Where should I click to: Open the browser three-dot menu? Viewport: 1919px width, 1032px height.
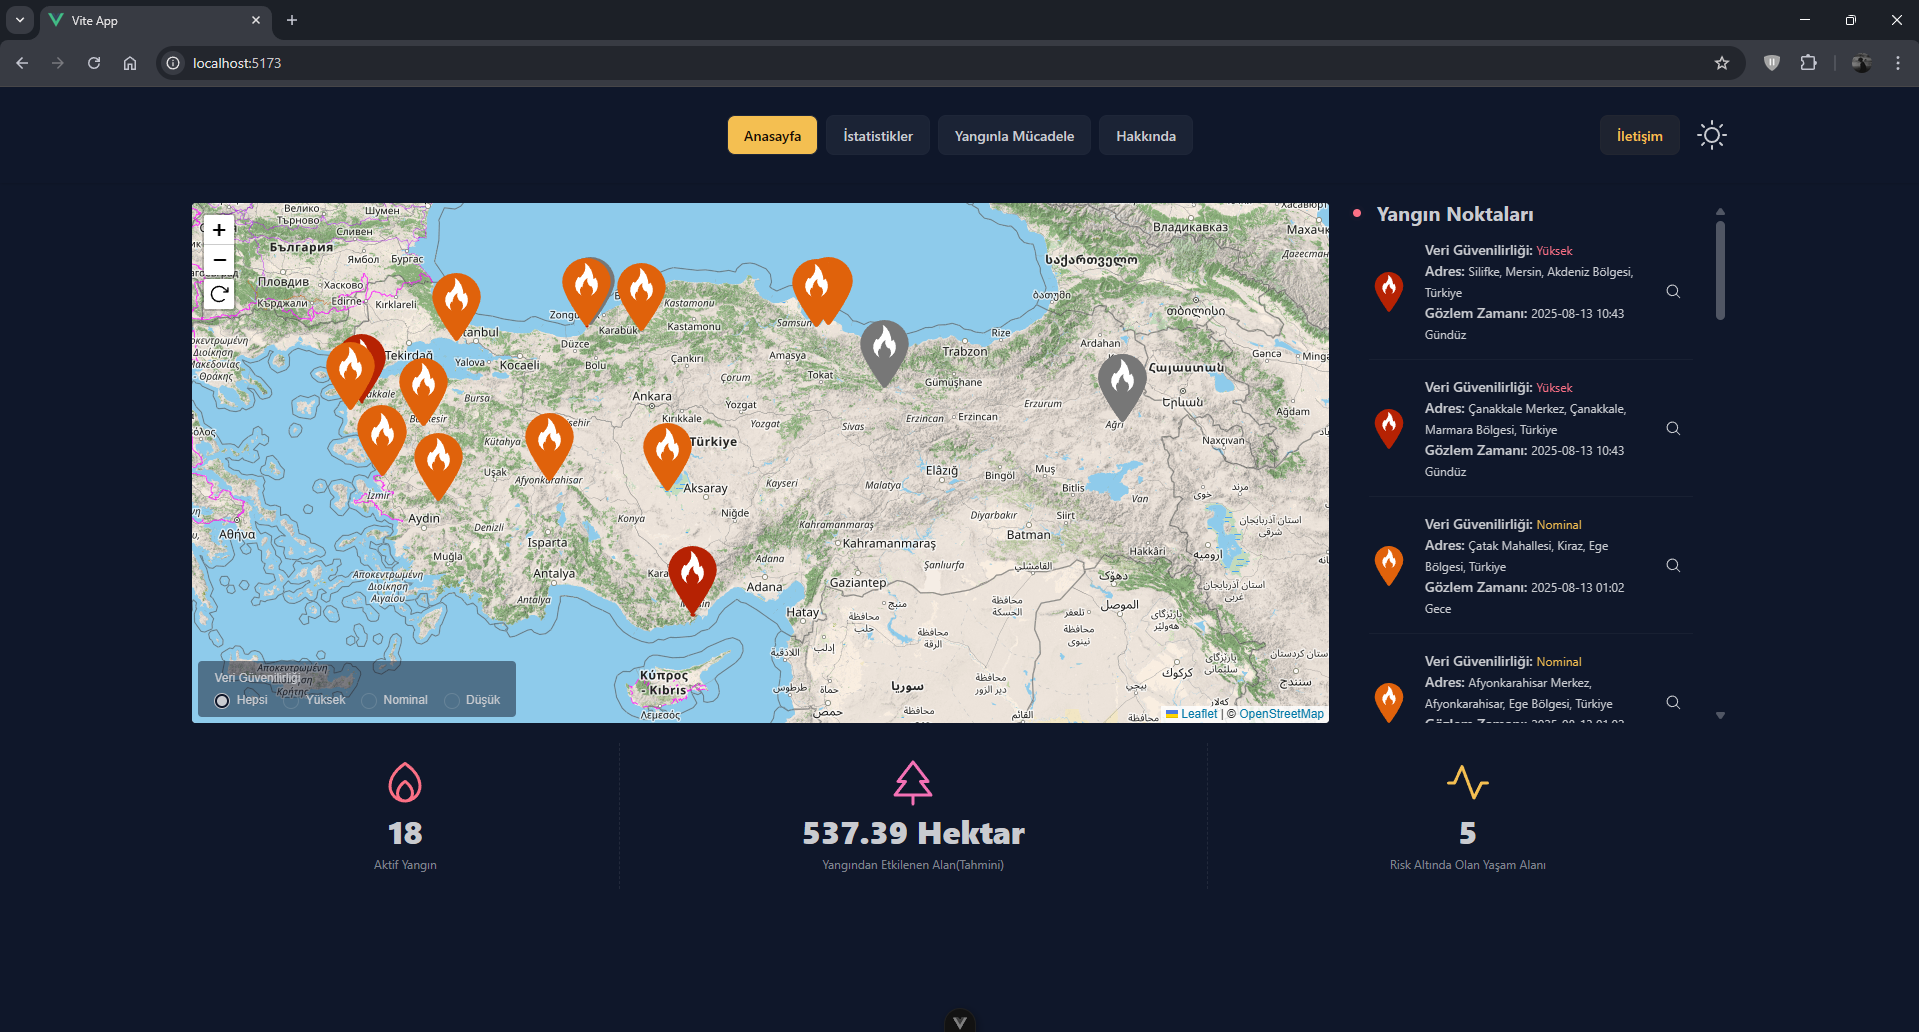tap(1898, 63)
